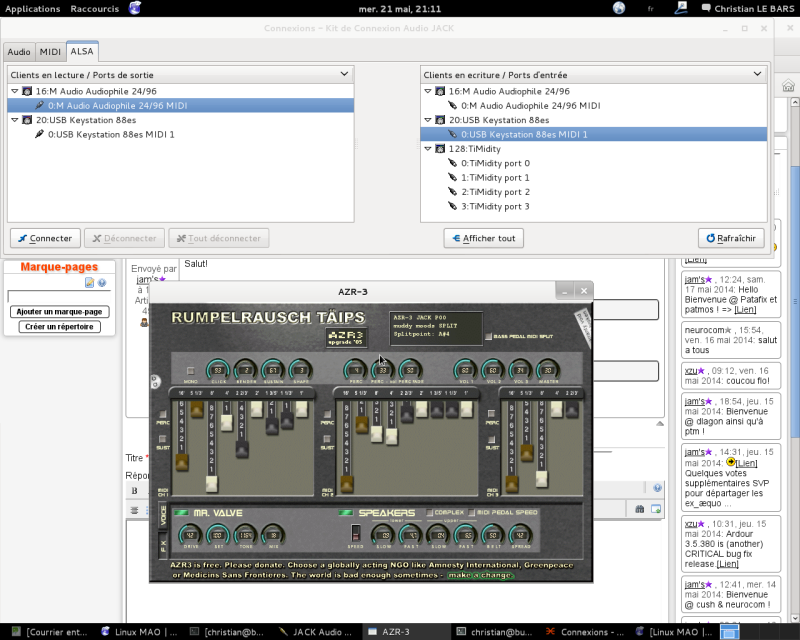Viewport: 800px width, 640px height.
Task: Toggle the MR. VALVE power LED
Action: pos(181,513)
